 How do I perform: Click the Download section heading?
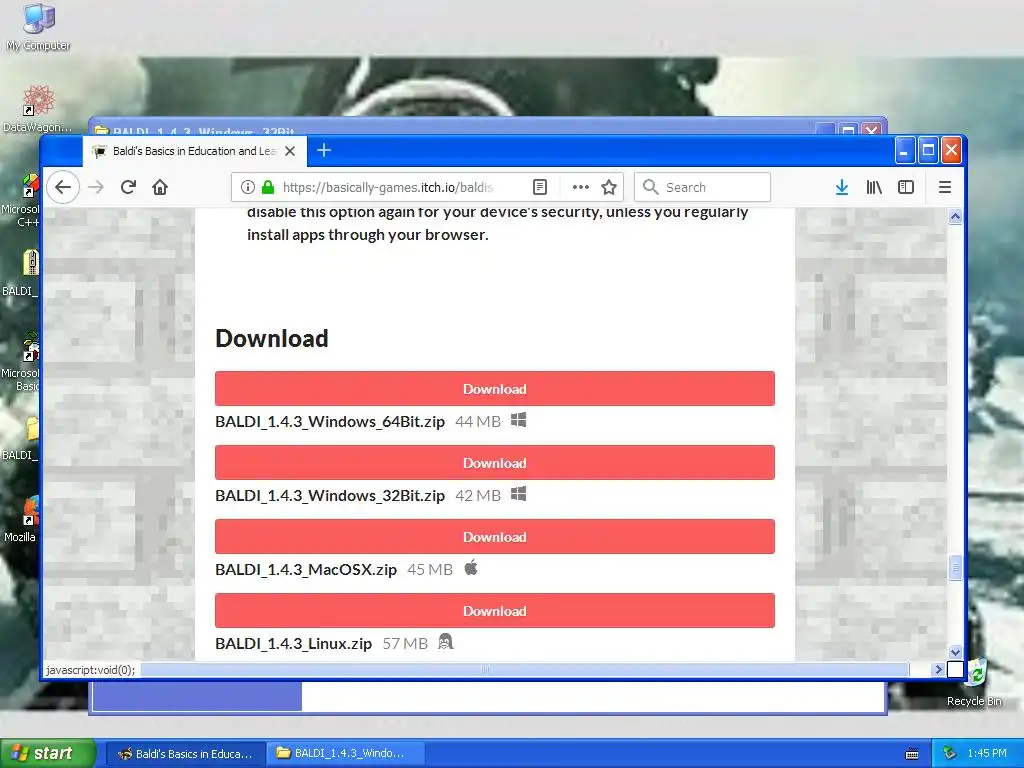pyautogui.click(x=272, y=338)
